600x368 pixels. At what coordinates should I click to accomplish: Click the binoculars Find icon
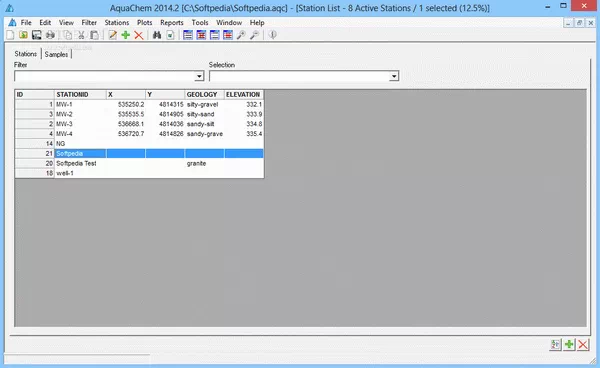pos(157,35)
